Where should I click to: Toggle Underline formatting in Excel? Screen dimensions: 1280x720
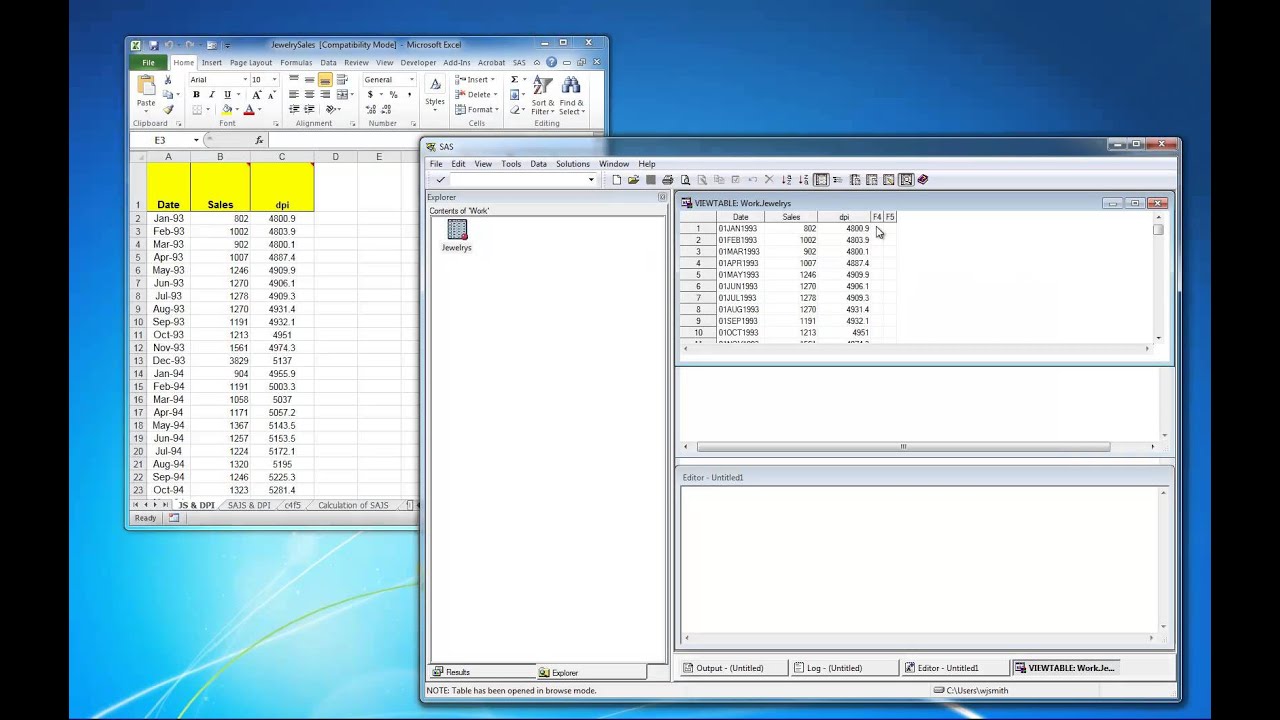pyautogui.click(x=227, y=95)
